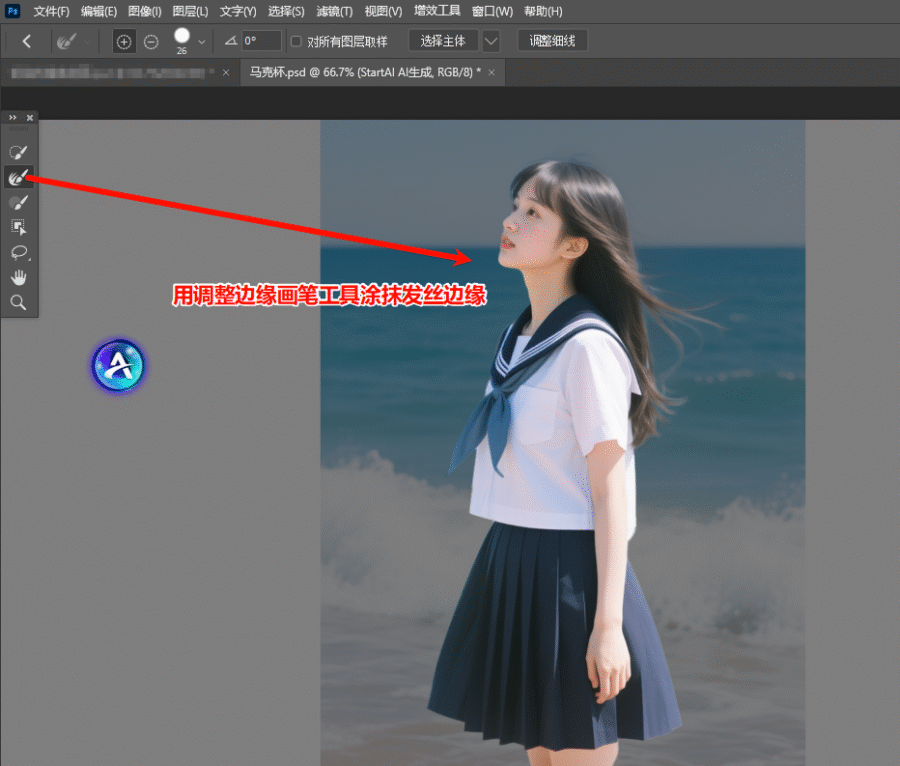Click the Photoshop Ps icon in the title bar
The image size is (900, 766).
coord(12,11)
